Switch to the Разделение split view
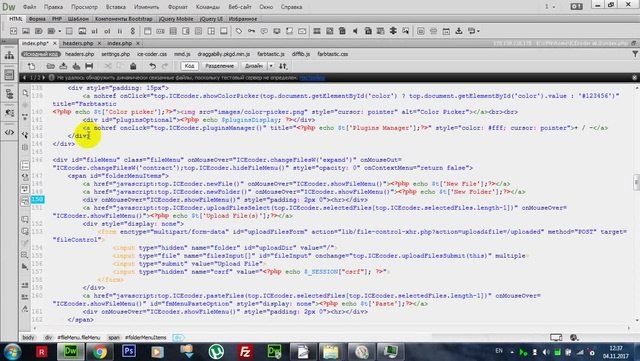Screen dimensions: 640x361 219,66
